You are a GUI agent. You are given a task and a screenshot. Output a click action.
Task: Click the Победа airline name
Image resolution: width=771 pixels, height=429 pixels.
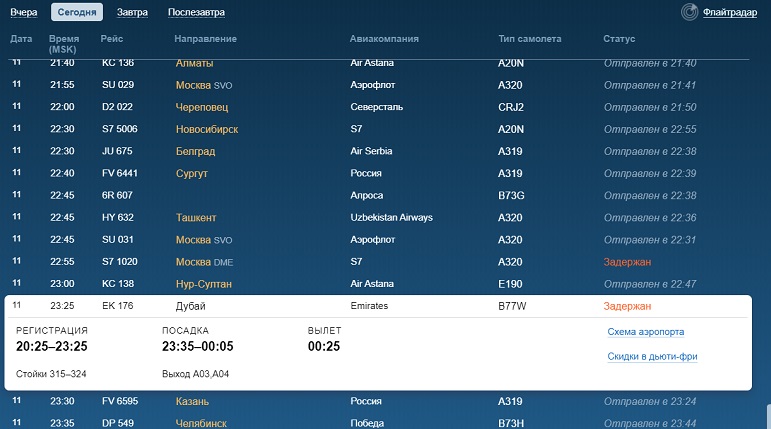(x=367, y=423)
